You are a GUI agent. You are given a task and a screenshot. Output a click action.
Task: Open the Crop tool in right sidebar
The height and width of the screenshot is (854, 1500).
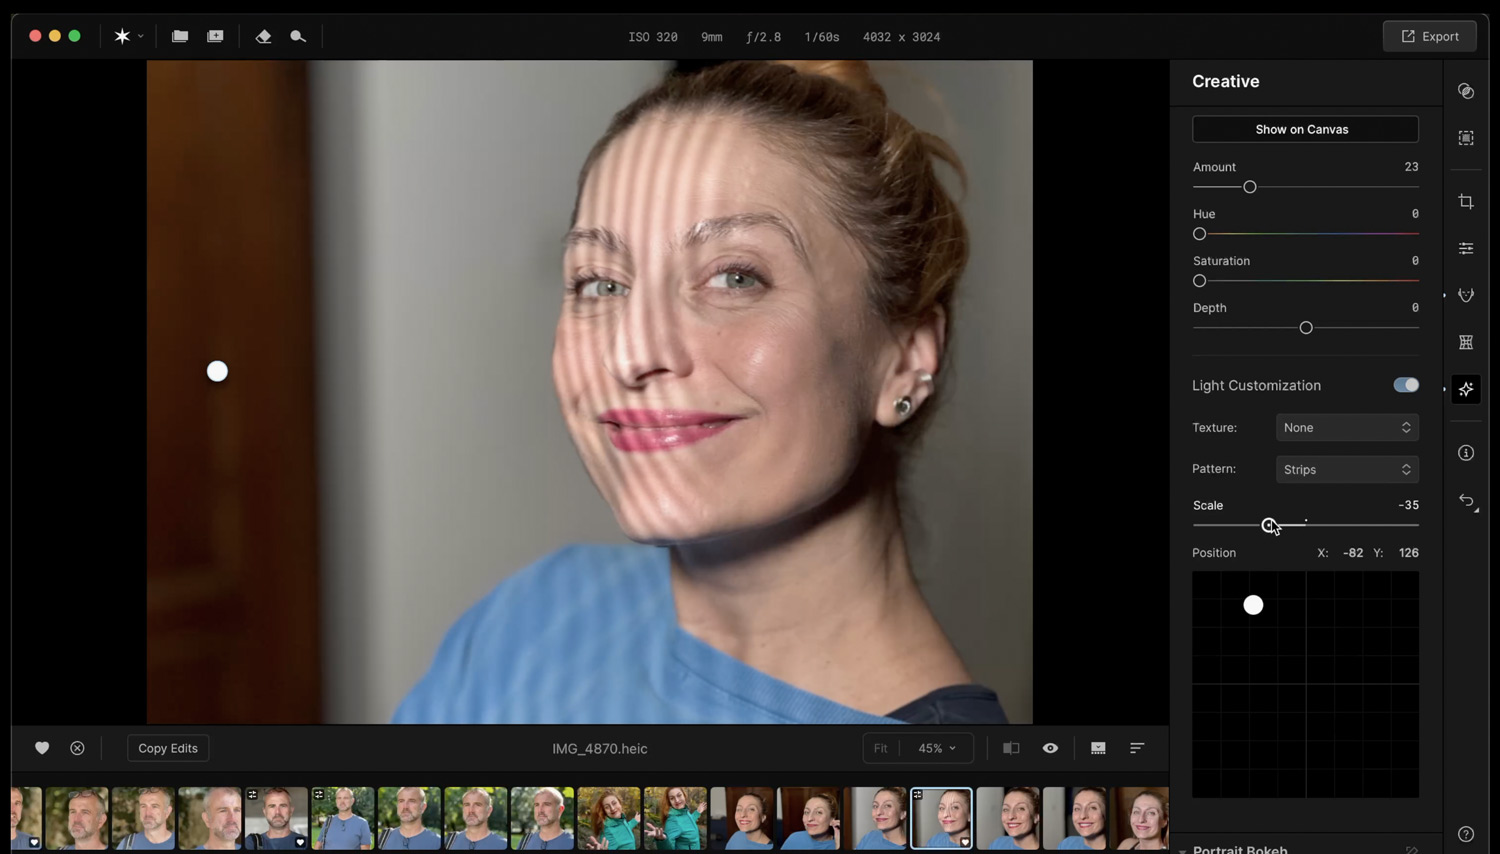1466,202
